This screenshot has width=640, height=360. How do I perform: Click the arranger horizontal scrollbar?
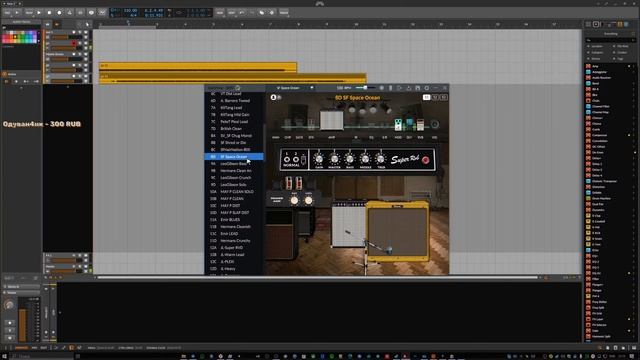coord(318,278)
